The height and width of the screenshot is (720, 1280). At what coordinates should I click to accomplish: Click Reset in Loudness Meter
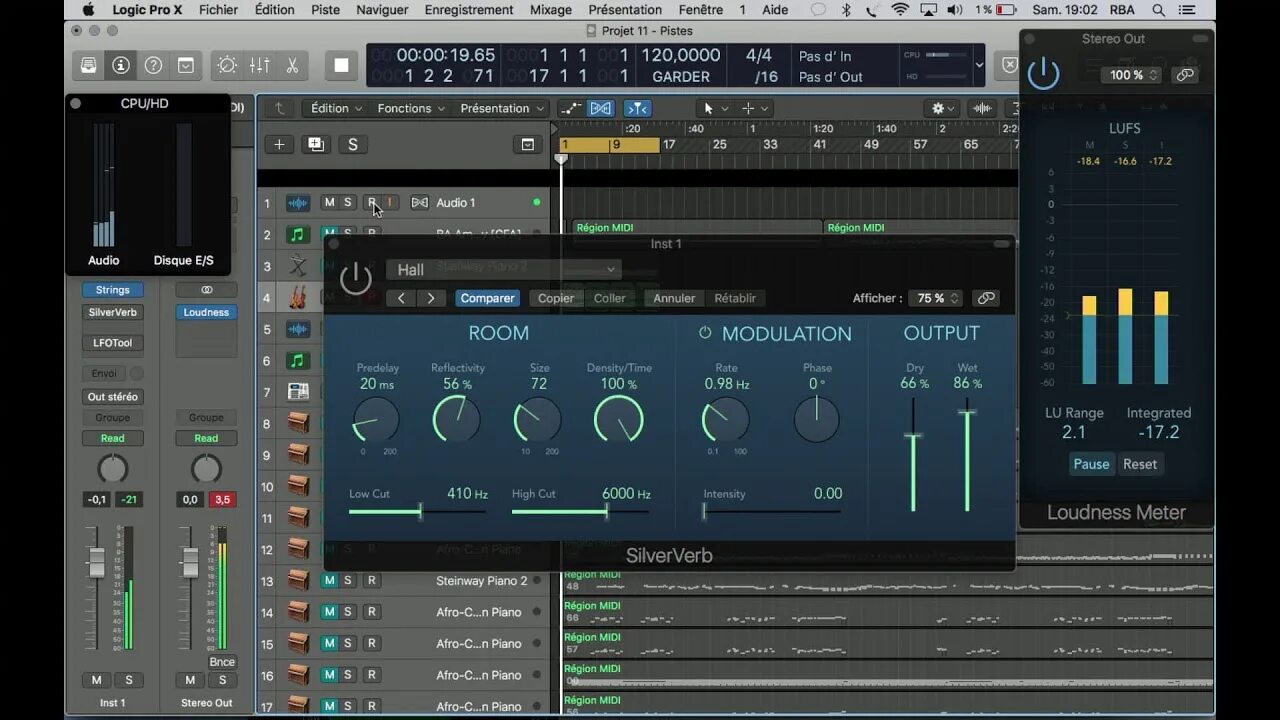(x=1140, y=464)
